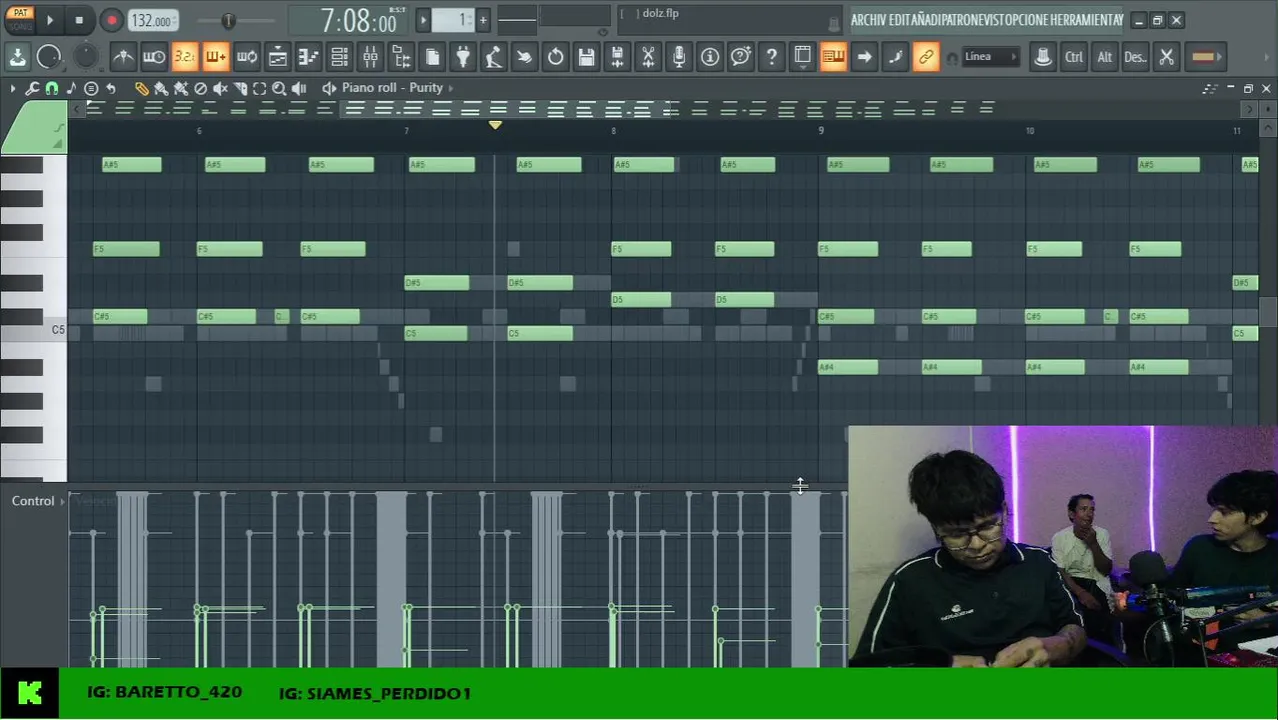Toggle overdub note blending recording
The image size is (1278, 720).
[x=216, y=57]
